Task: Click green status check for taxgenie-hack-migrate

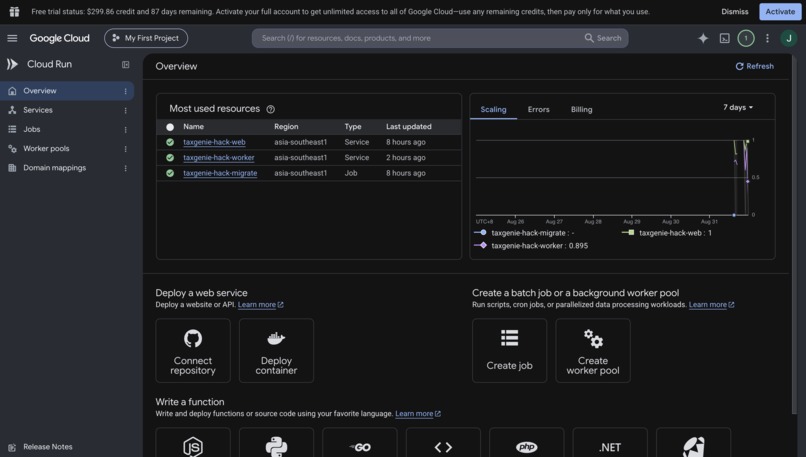Action: pyautogui.click(x=170, y=173)
